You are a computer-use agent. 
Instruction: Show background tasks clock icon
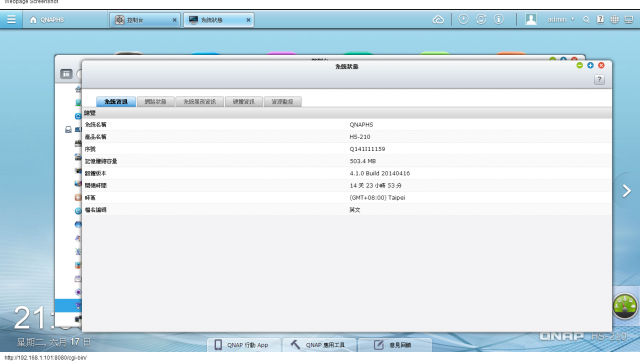(463, 19)
